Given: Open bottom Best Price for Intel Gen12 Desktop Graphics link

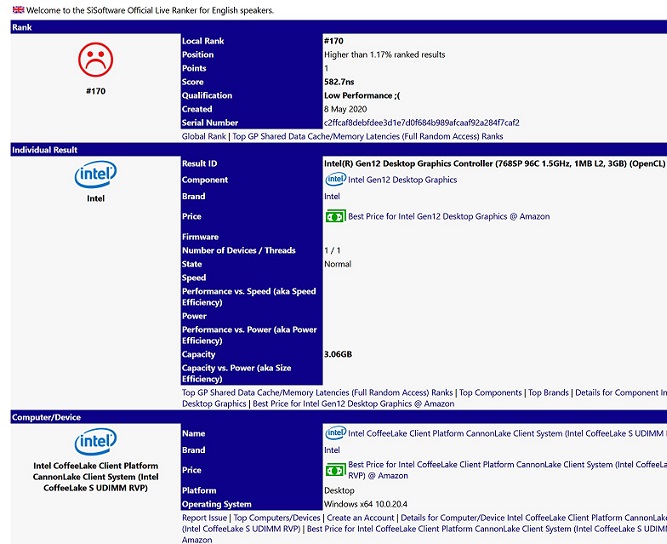Looking at the screenshot, I should [x=353, y=404].
